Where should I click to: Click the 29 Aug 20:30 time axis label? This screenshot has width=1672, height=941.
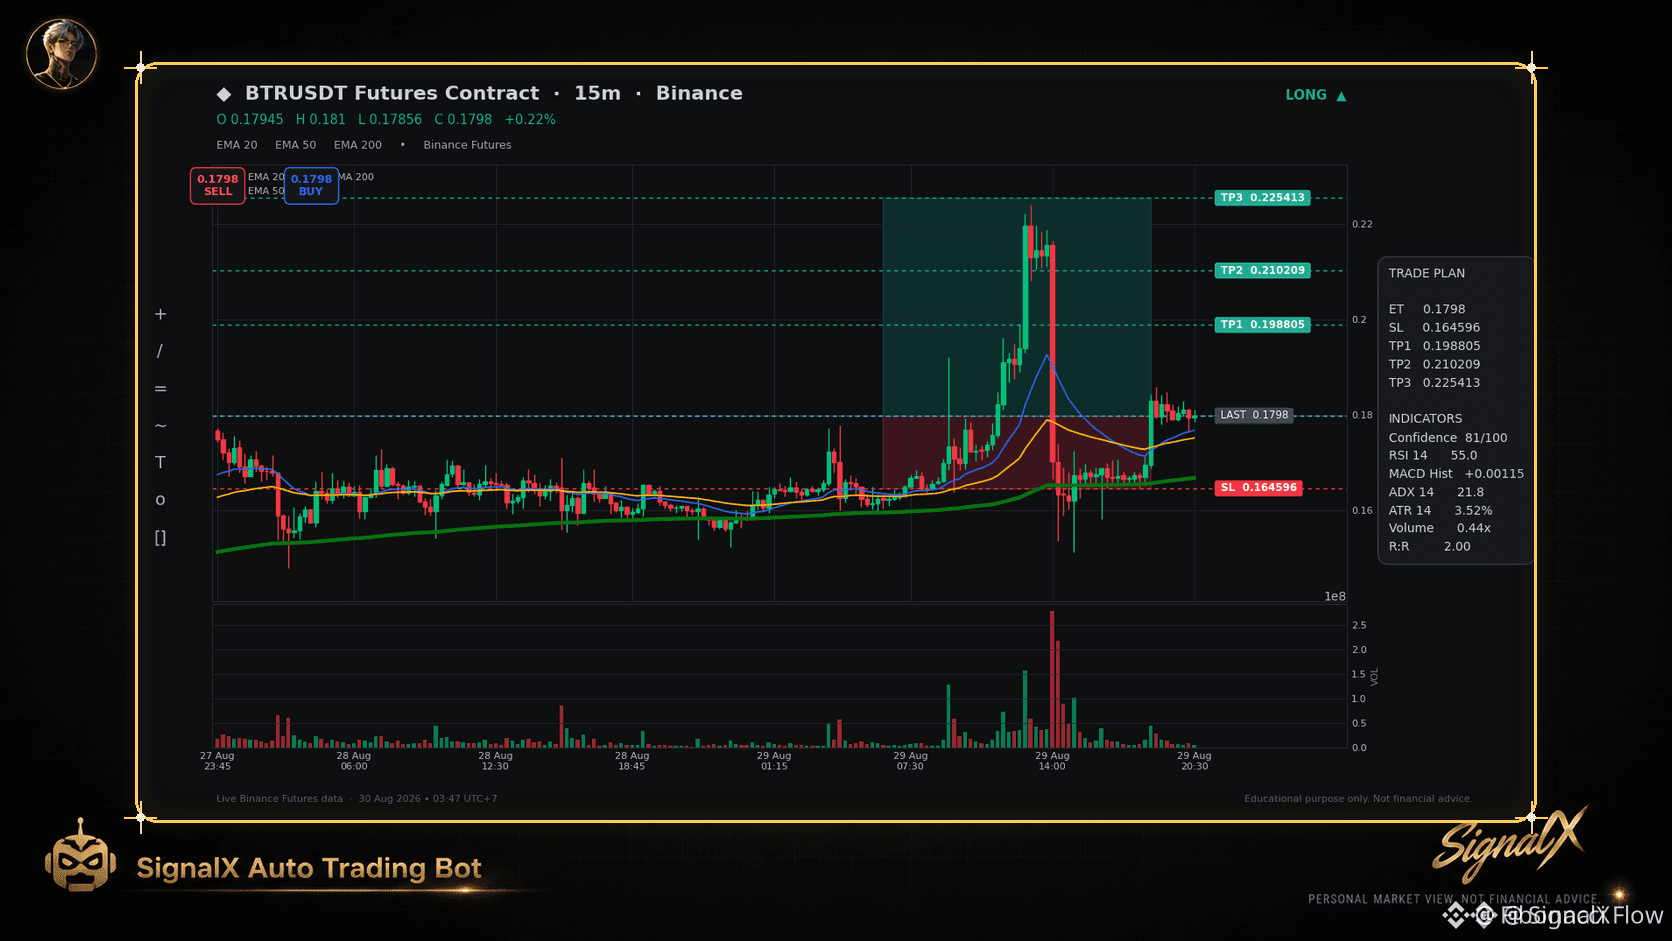(x=1194, y=761)
